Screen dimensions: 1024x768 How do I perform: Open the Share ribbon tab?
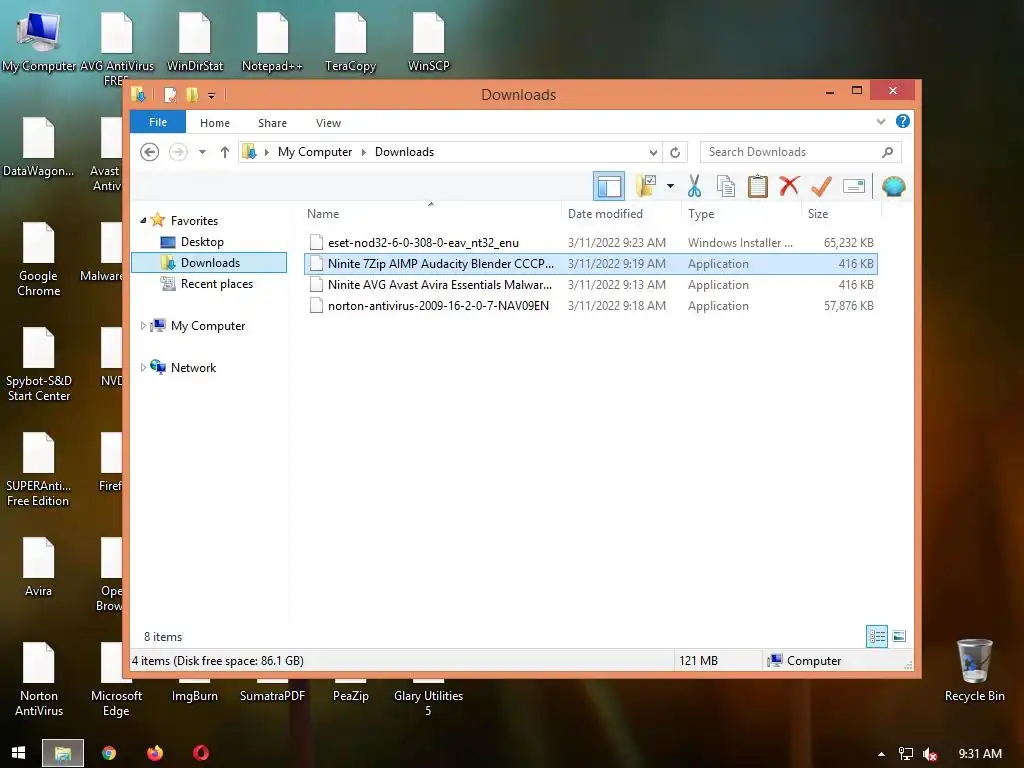coord(272,123)
